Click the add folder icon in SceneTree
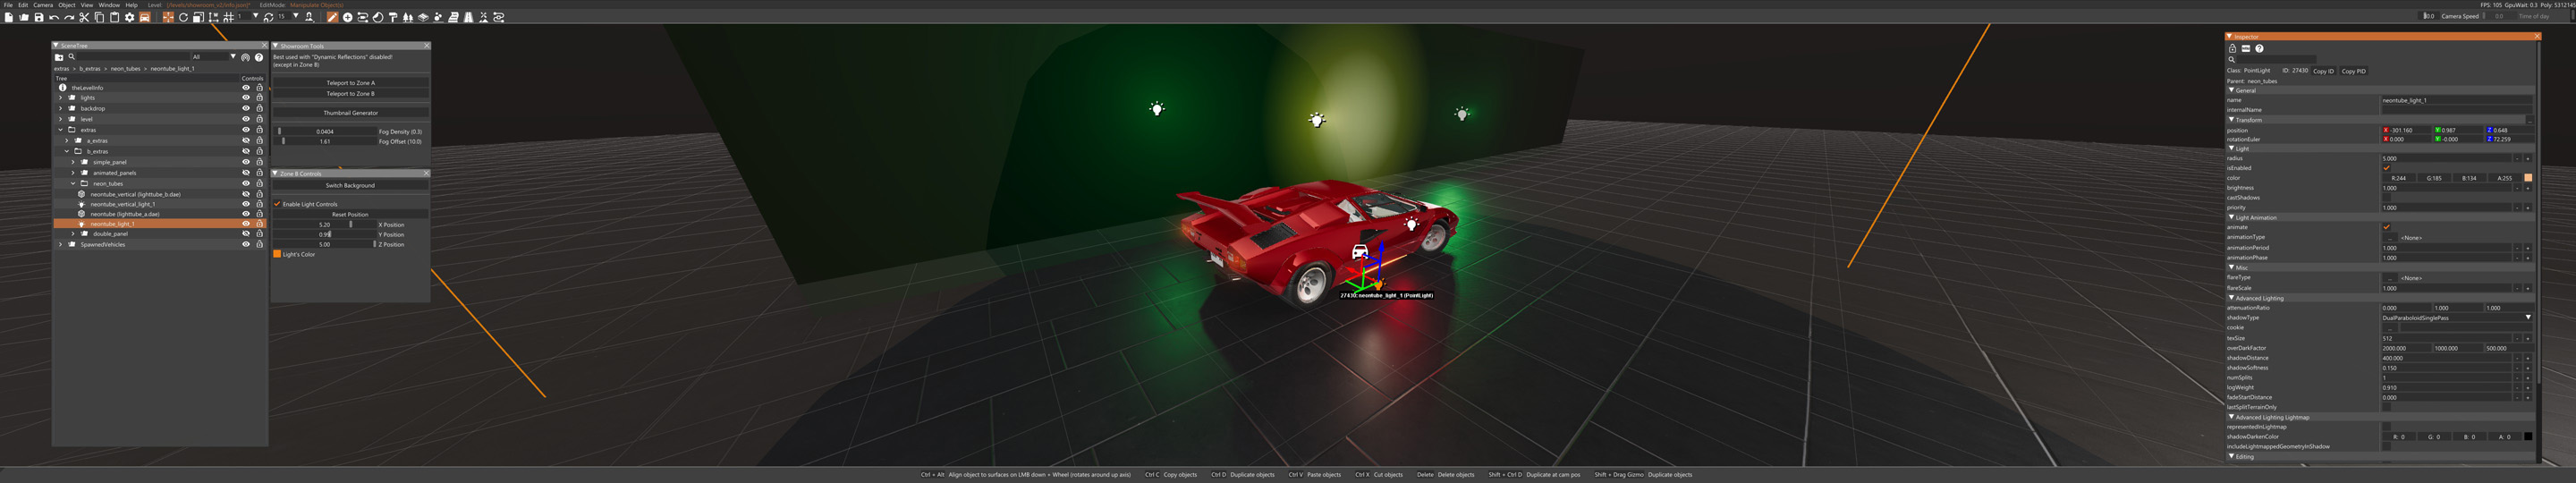This screenshot has width=2576, height=483. [x=59, y=57]
